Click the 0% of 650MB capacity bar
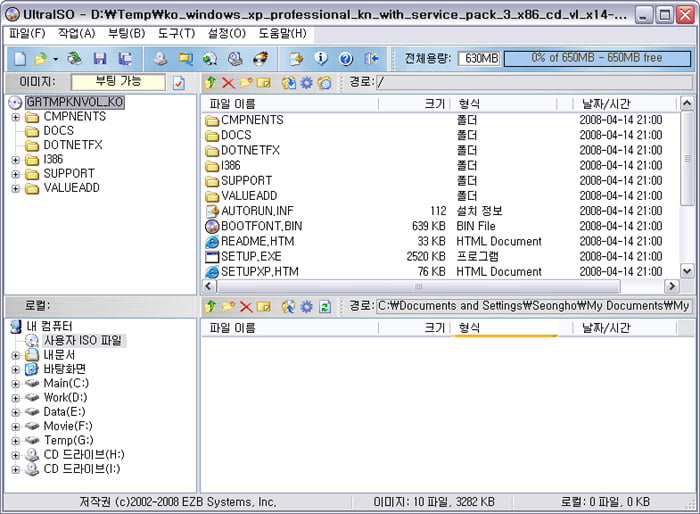The width and height of the screenshot is (700, 514). pyautogui.click(x=597, y=59)
